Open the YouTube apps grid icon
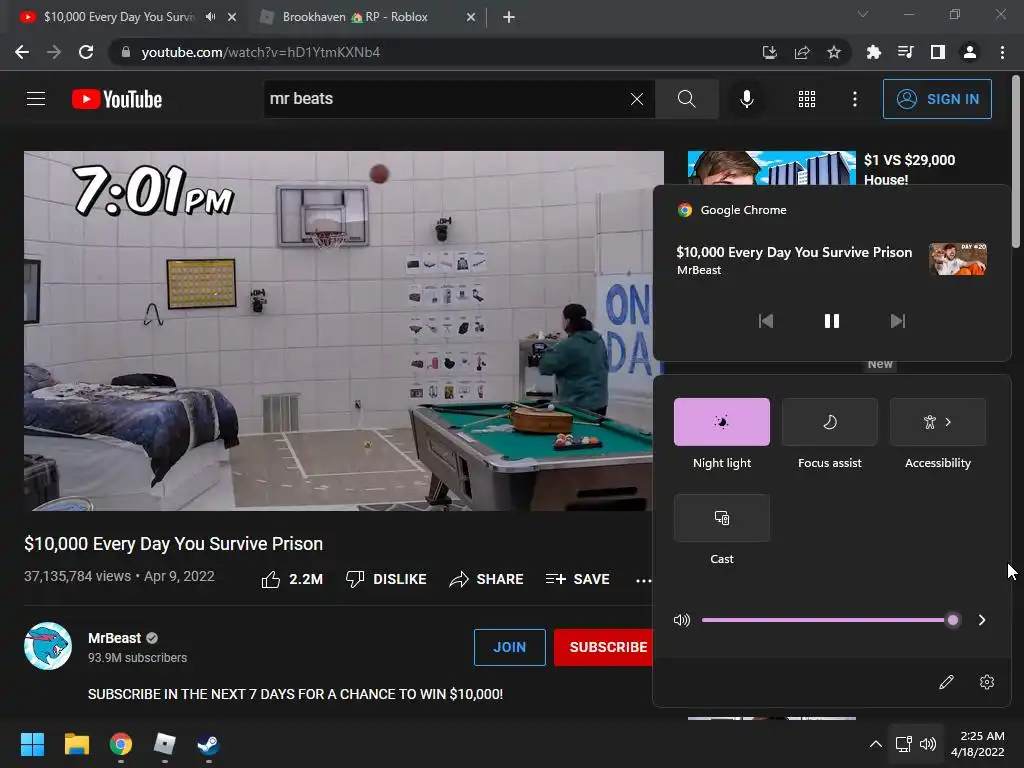Screen dimensions: 1024x768 pos(807,99)
